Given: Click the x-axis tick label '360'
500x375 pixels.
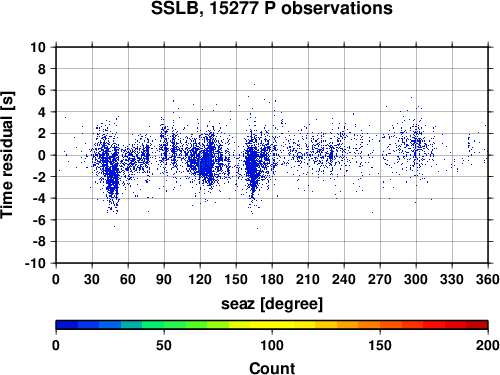Looking at the screenshot, I should click(488, 279).
